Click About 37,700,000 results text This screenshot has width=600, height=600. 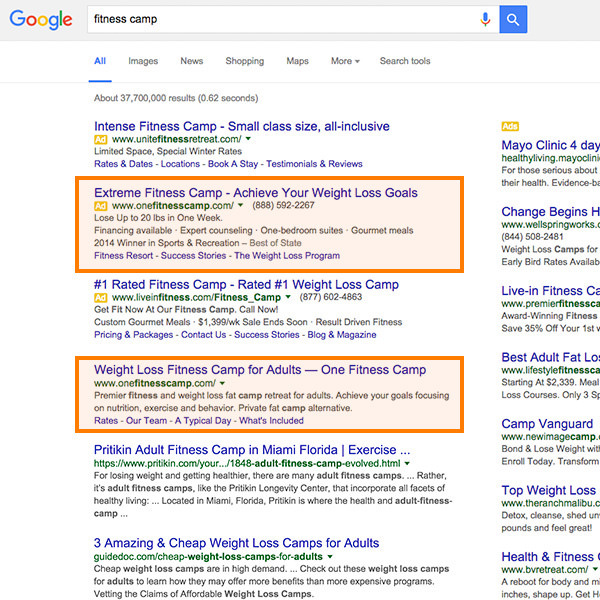tap(176, 98)
